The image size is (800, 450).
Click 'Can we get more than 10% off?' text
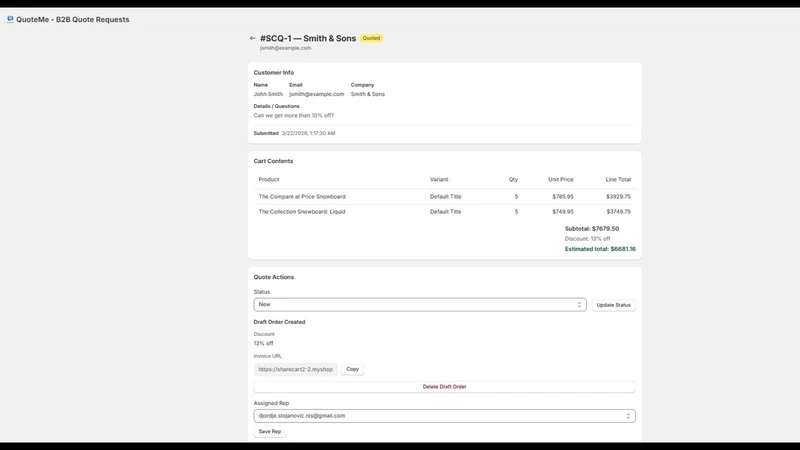(294, 116)
